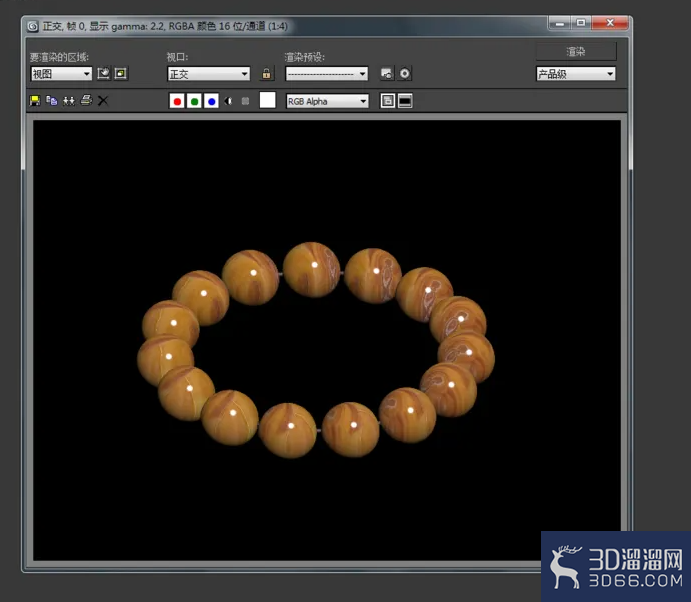Toggle UI frame display icon

[x=405, y=101]
